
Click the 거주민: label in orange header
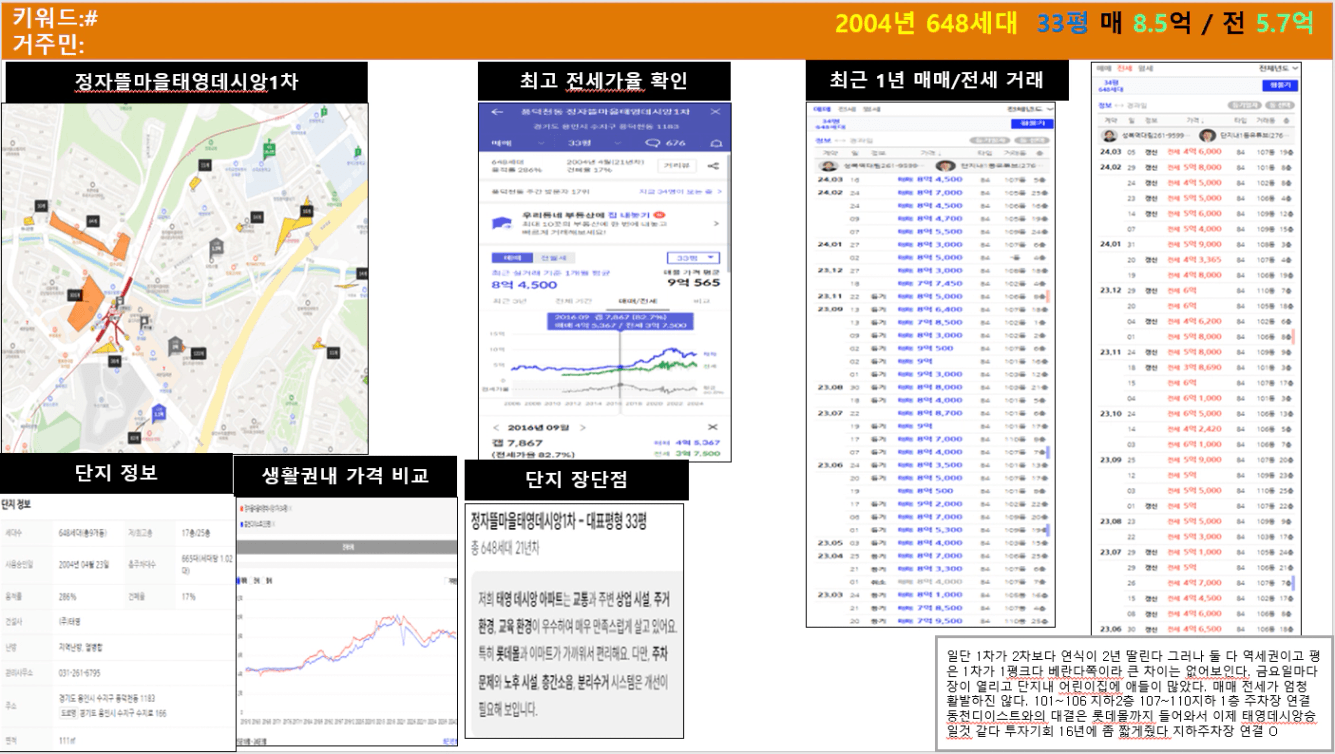pos(48,45)
